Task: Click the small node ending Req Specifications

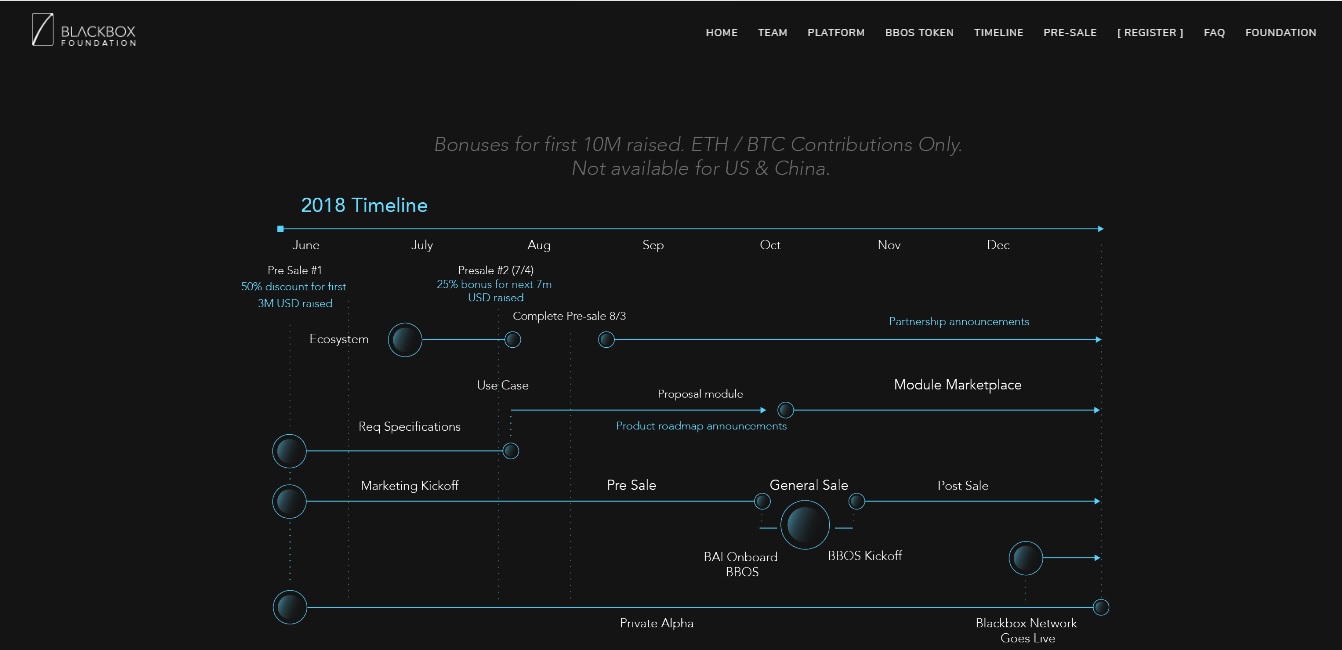Action: [510, 451]
